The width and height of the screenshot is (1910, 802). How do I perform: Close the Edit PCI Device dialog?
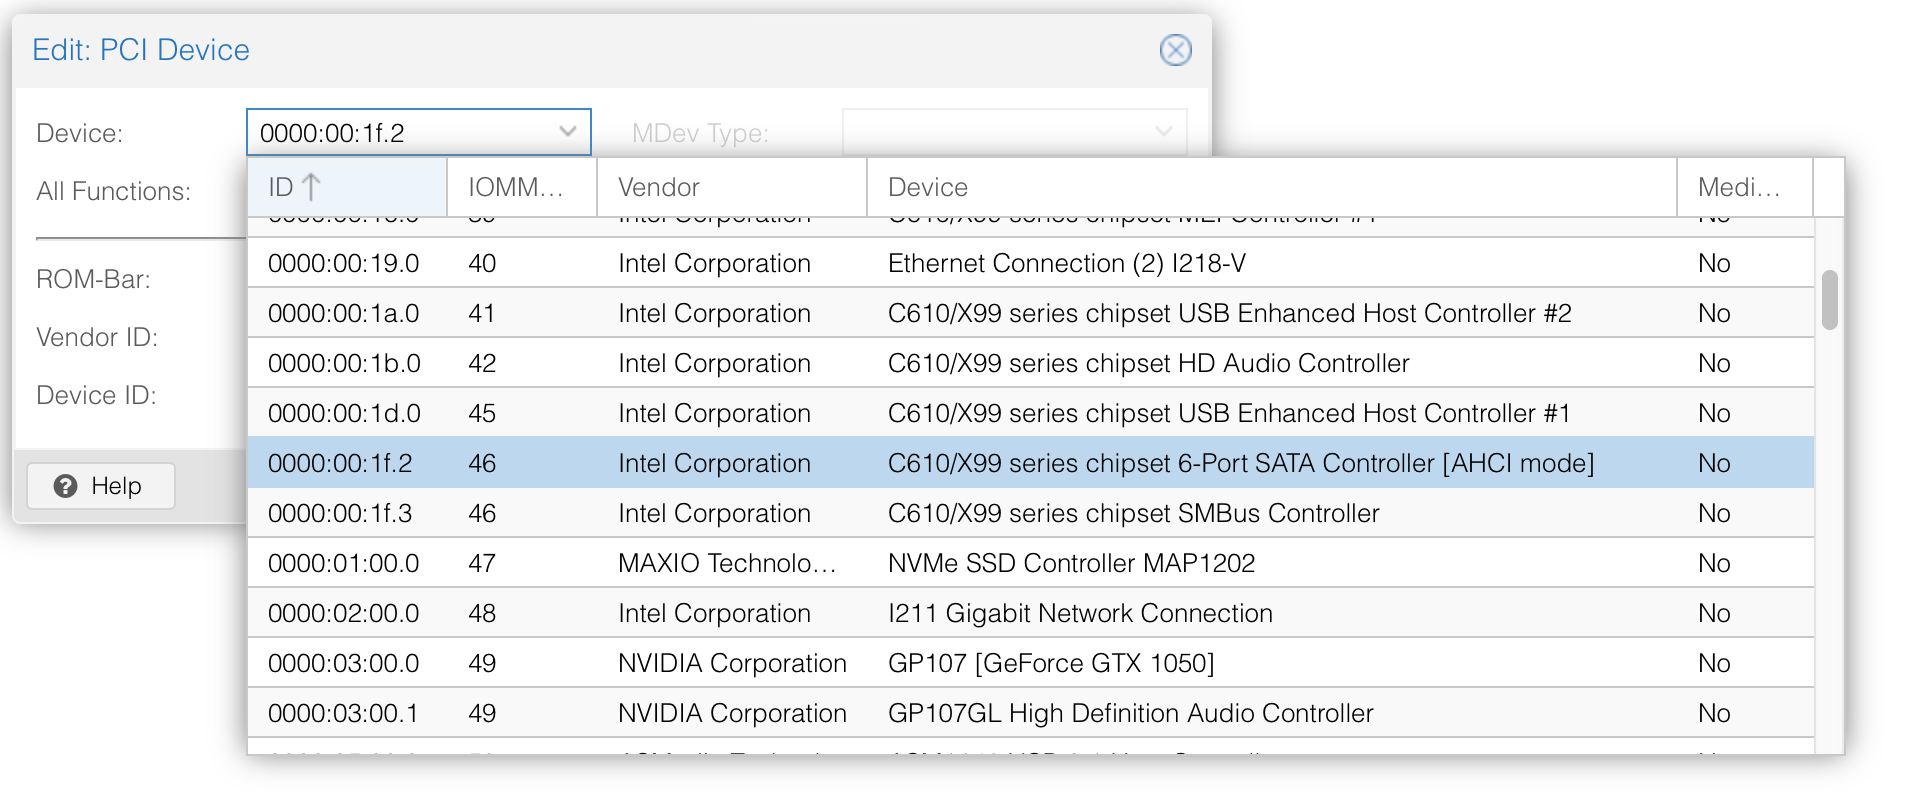(1175, 50)
